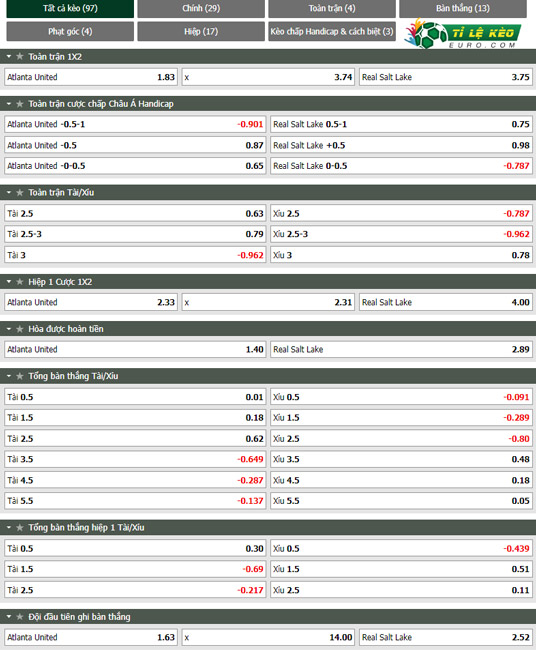This screenshot has height=655, width=536.
Task: Select Real Salt Lake 0-0.5 at -0.787
Action: pyautogui.click(x=401, y=166)
